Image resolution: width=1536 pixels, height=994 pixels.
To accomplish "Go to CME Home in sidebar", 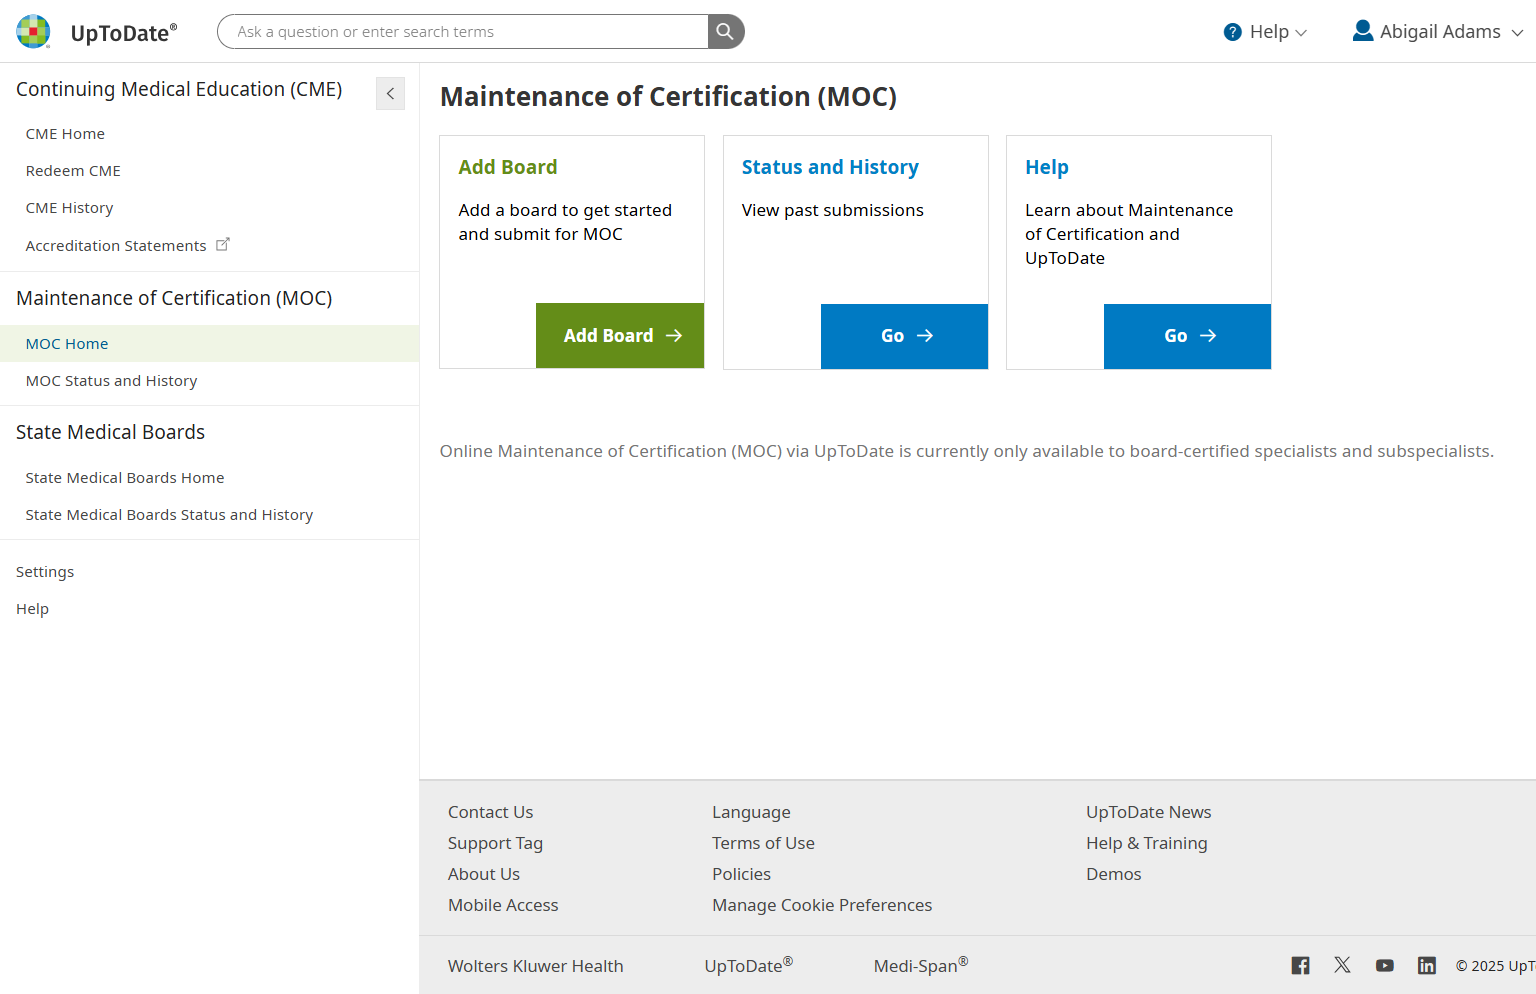I will point(65,134).
